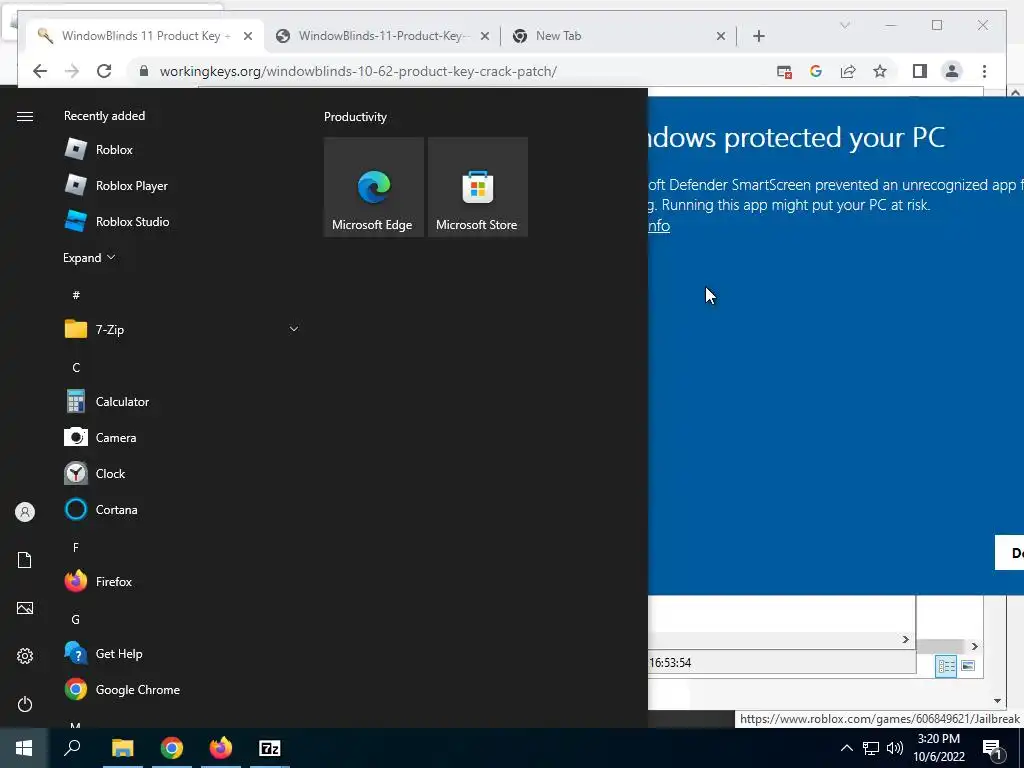The height and width of the screenshot is (768, 1024).
Task: Switch background window to details view icon
Action: click(x=946, y=666)
